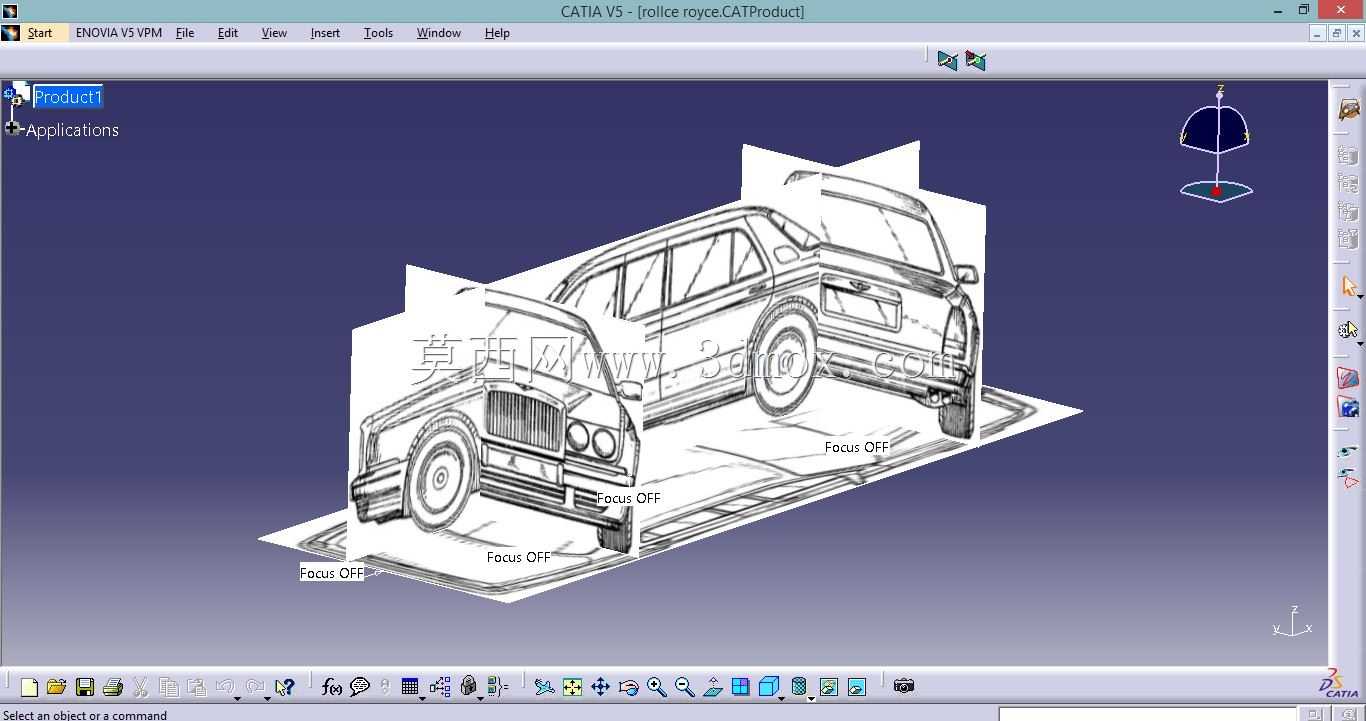This screenshot has height=721, width=1366.
Task: Click the What's This help cursor icon
Action: (x=285, y=687)
